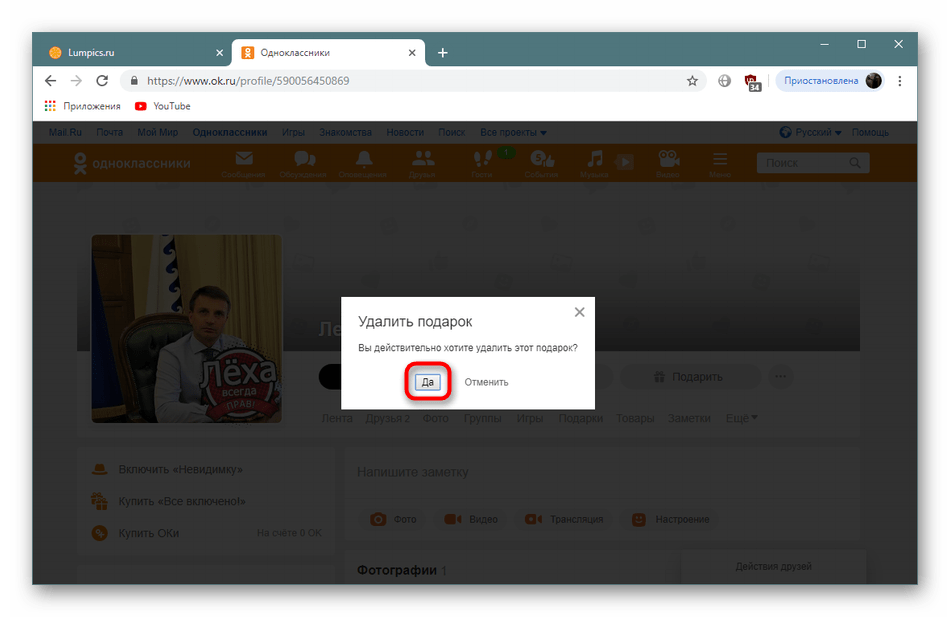Click the address bar URL
This screenshot has width=950, height=617.
coord(248,81)
